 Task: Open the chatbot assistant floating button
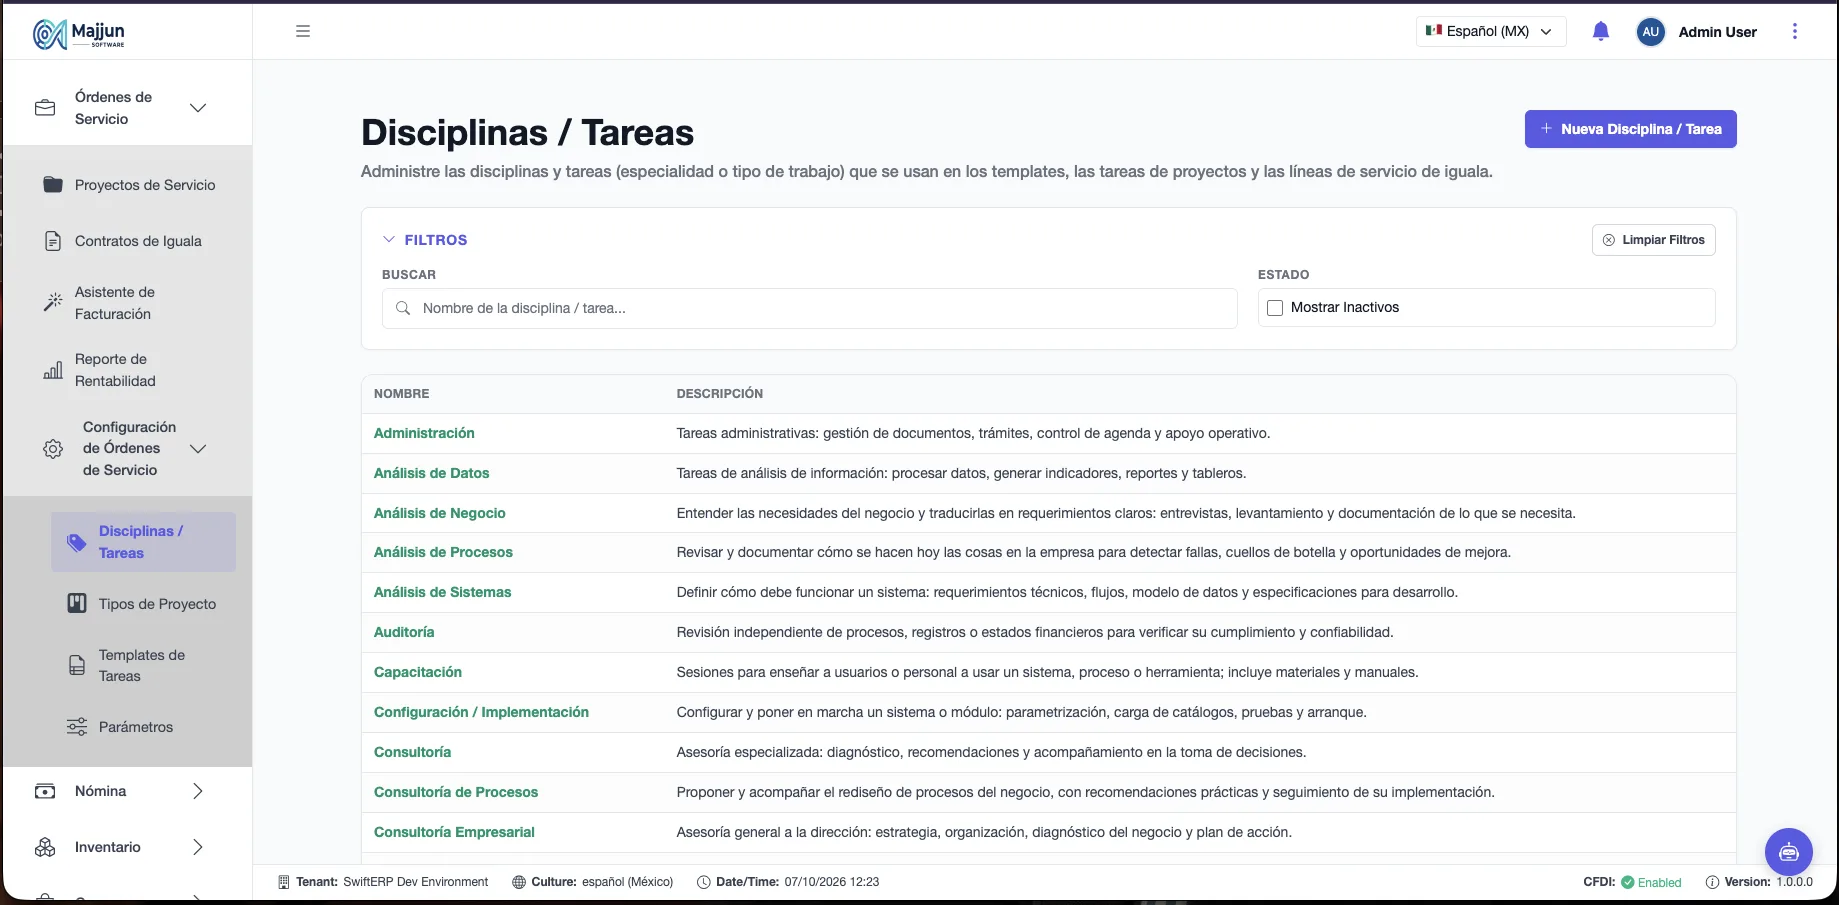[1788, 852]
